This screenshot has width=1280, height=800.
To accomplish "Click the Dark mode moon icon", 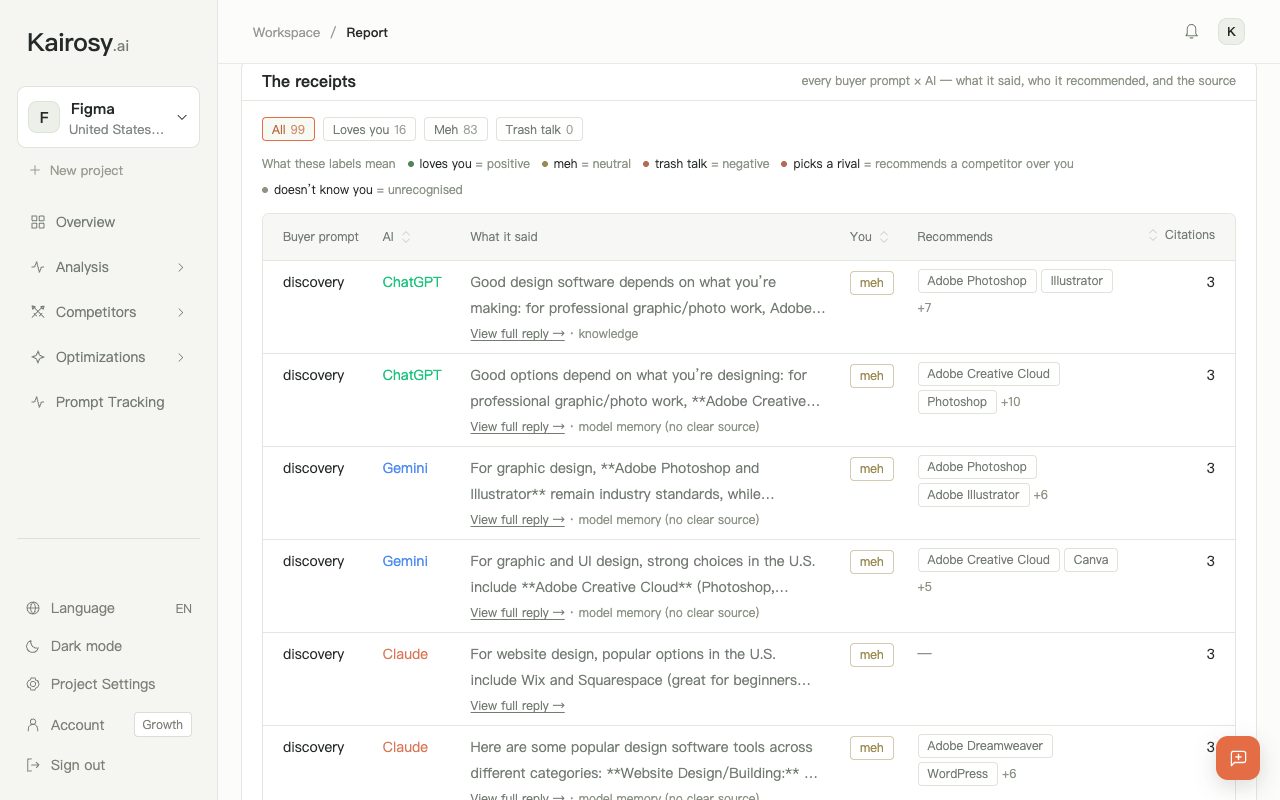I will click(33, 646).
